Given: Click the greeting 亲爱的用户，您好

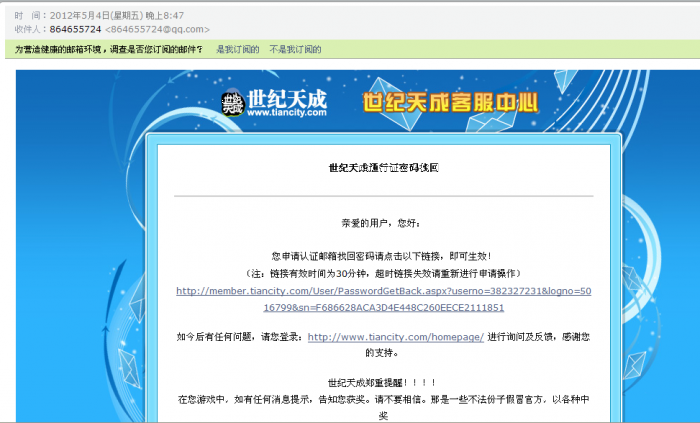Looking at the screenshot, I should (x=381, y=223).
